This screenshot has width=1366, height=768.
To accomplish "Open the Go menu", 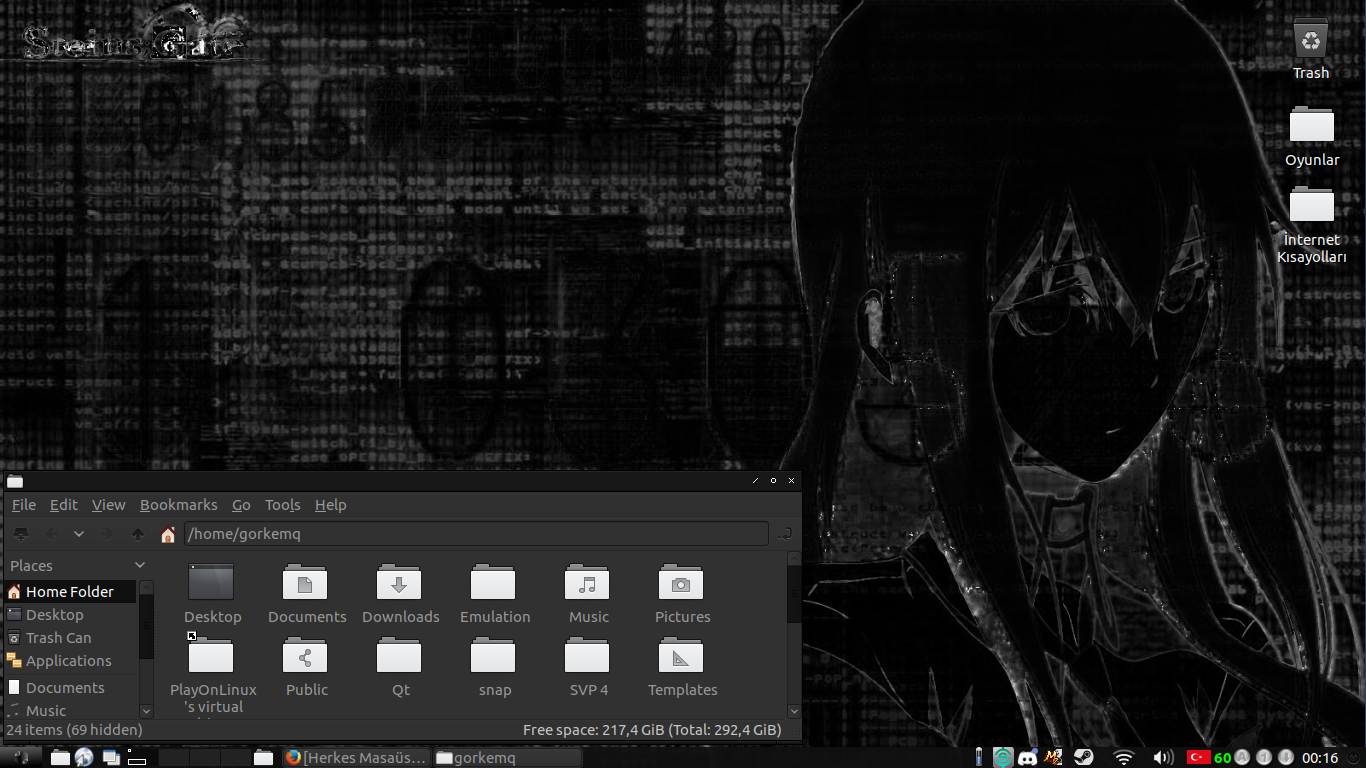I will pyautogui.click(x=241, y=505).
